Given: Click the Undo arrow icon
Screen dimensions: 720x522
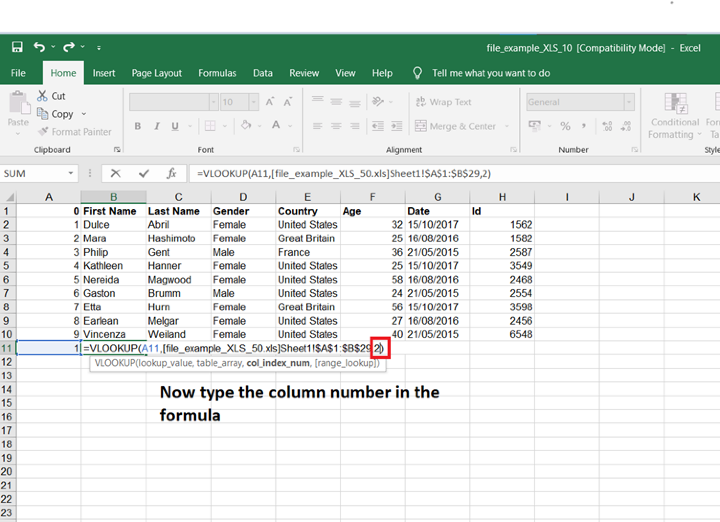Looking at the screenshot, I should (39, 47).
